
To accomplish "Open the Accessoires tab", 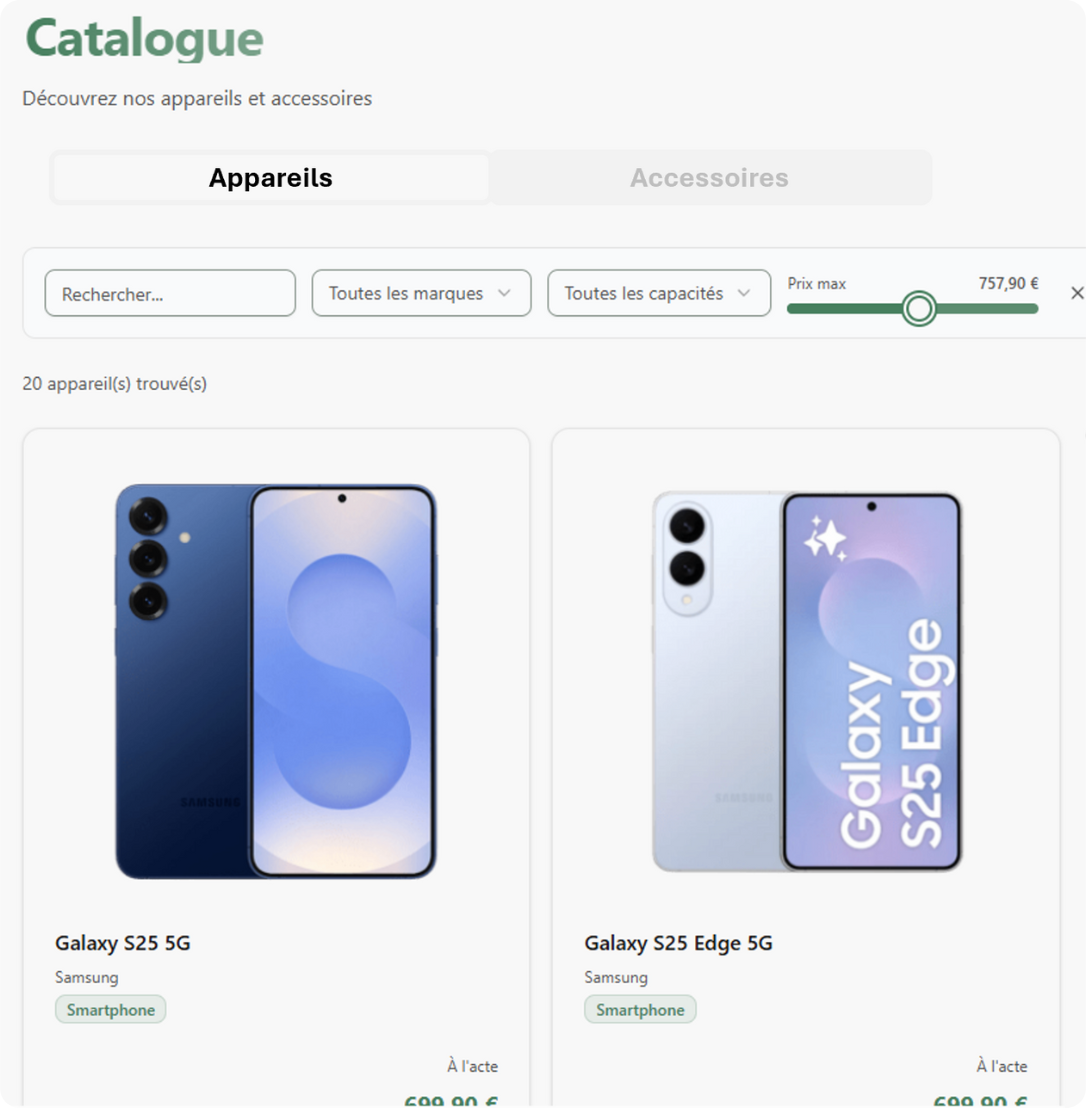I will point(709,178).
